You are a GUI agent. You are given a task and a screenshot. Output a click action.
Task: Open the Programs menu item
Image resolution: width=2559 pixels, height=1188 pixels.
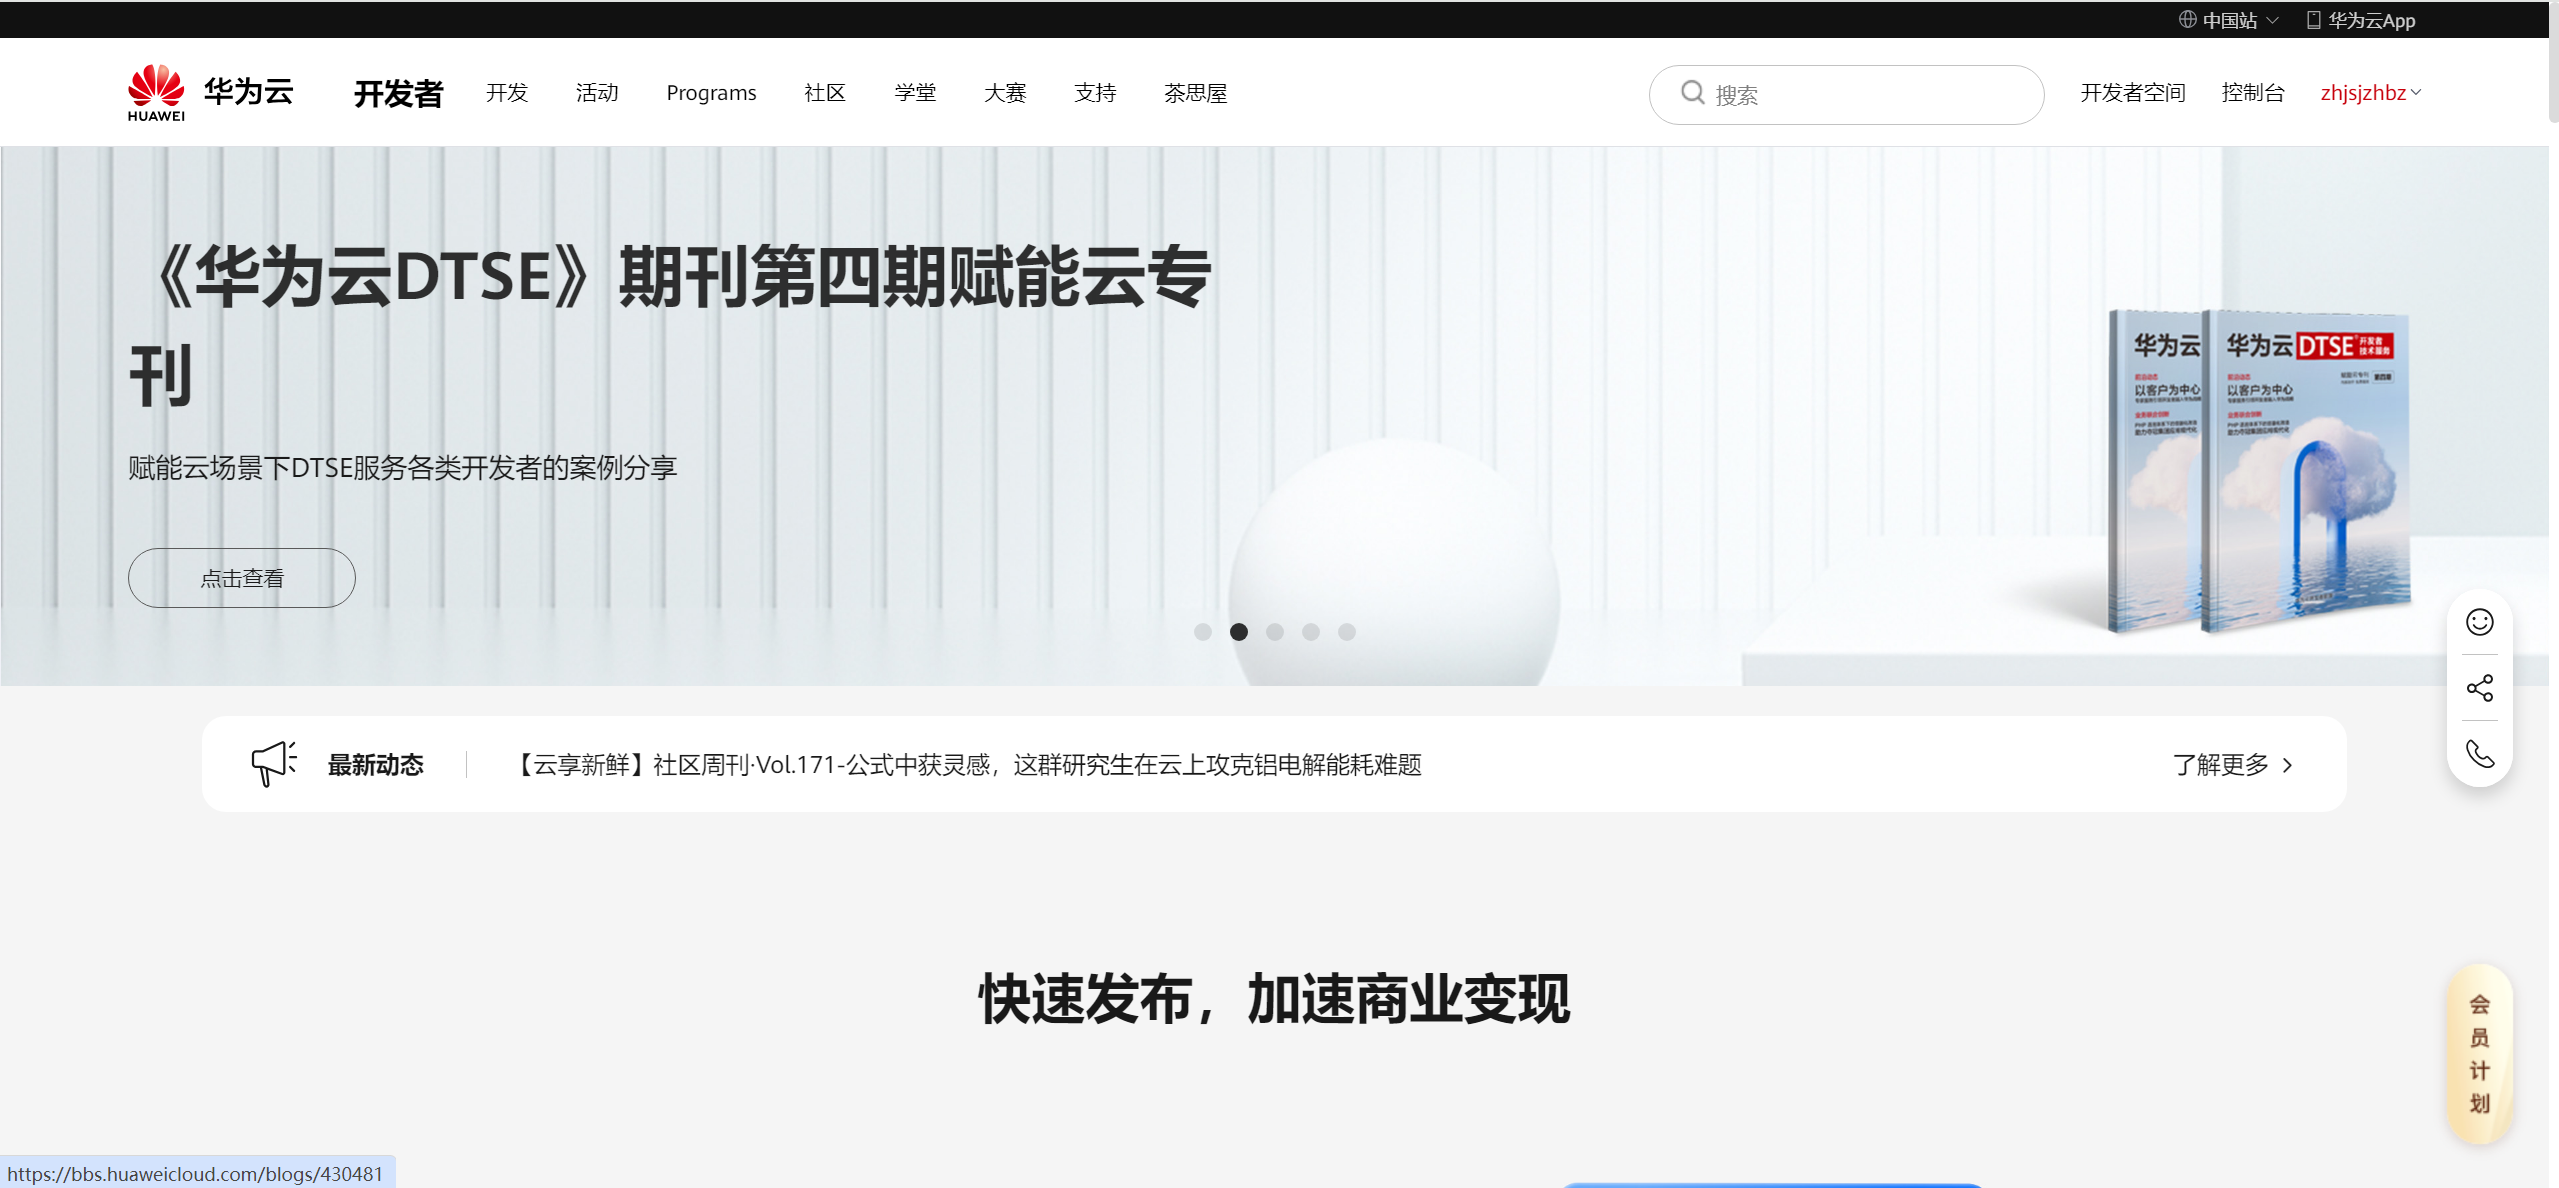tap(711, 93)
